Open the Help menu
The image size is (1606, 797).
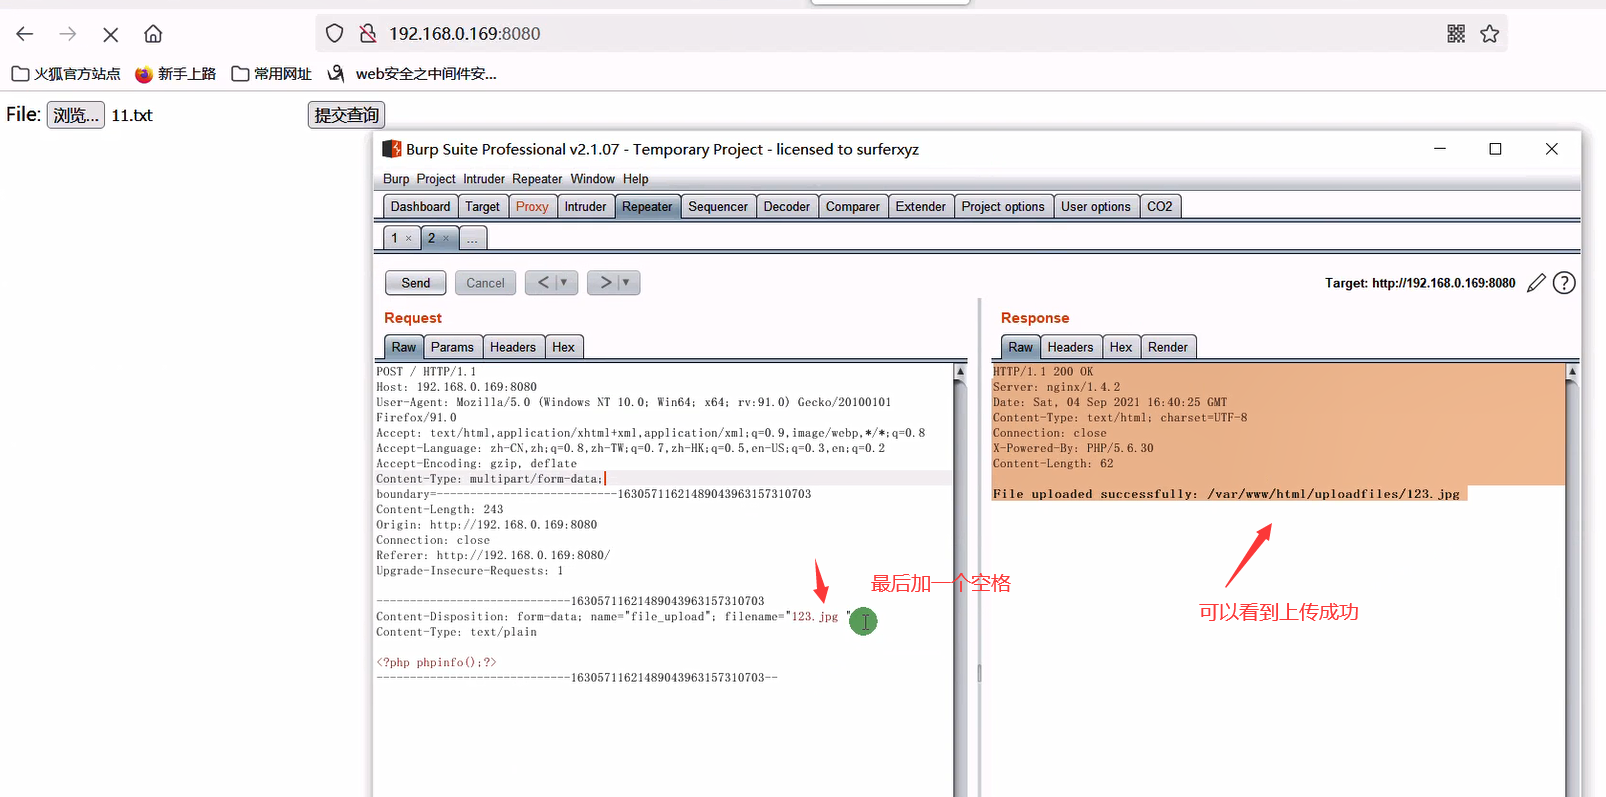pos(636,179)
